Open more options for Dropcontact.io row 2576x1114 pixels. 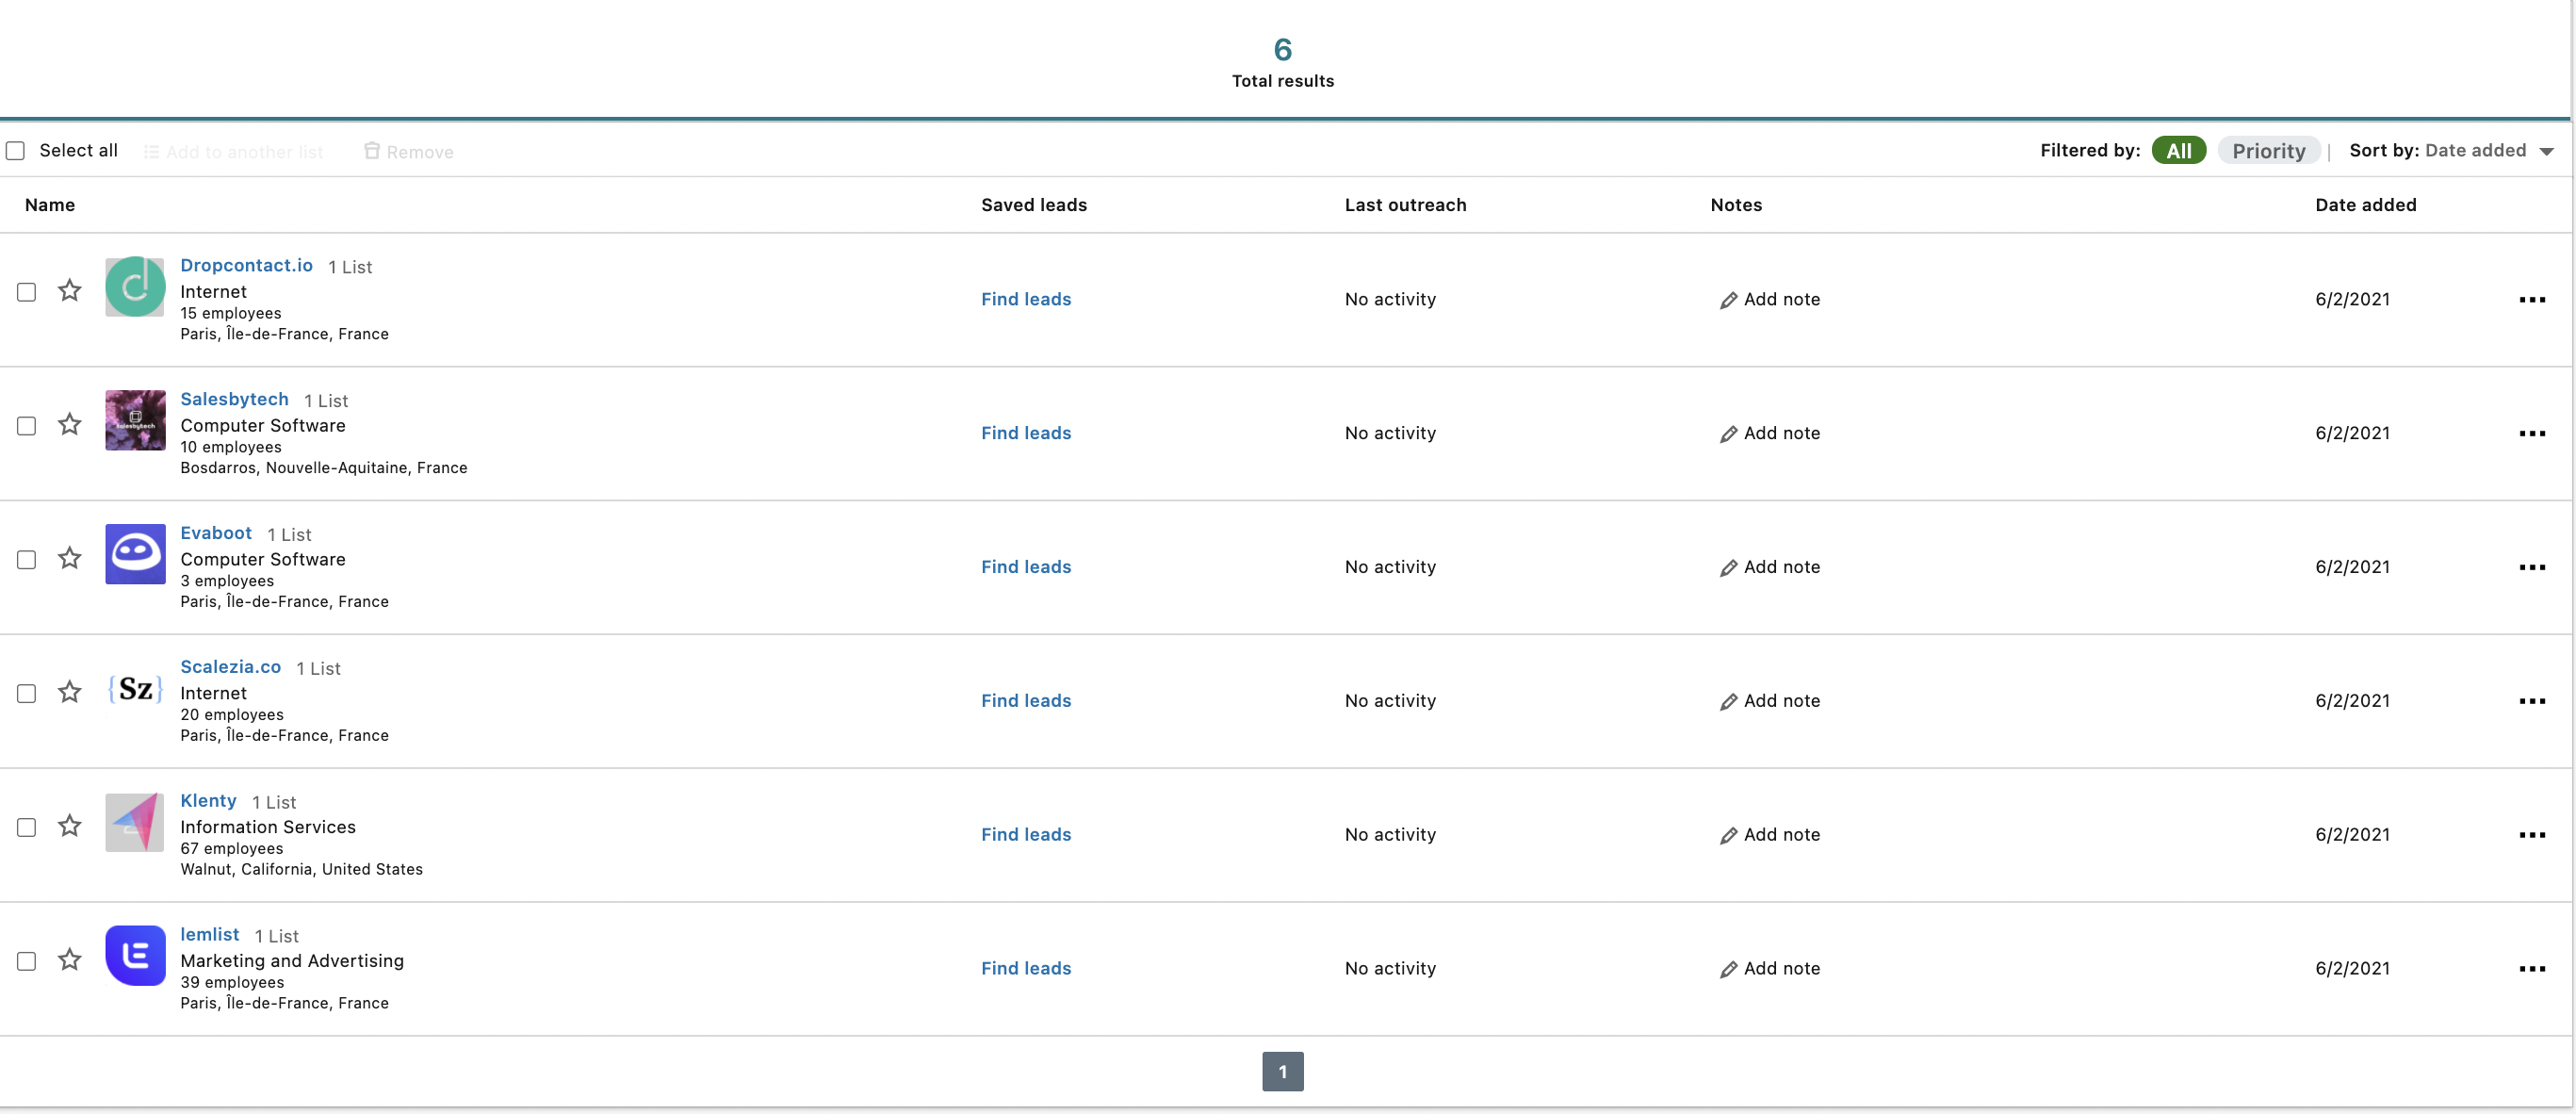(x=2532, y=300)
